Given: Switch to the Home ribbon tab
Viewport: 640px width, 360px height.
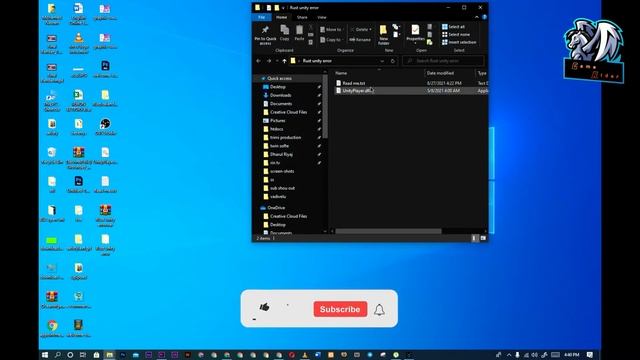Looking at the screenshot, I should coord(282,17).
